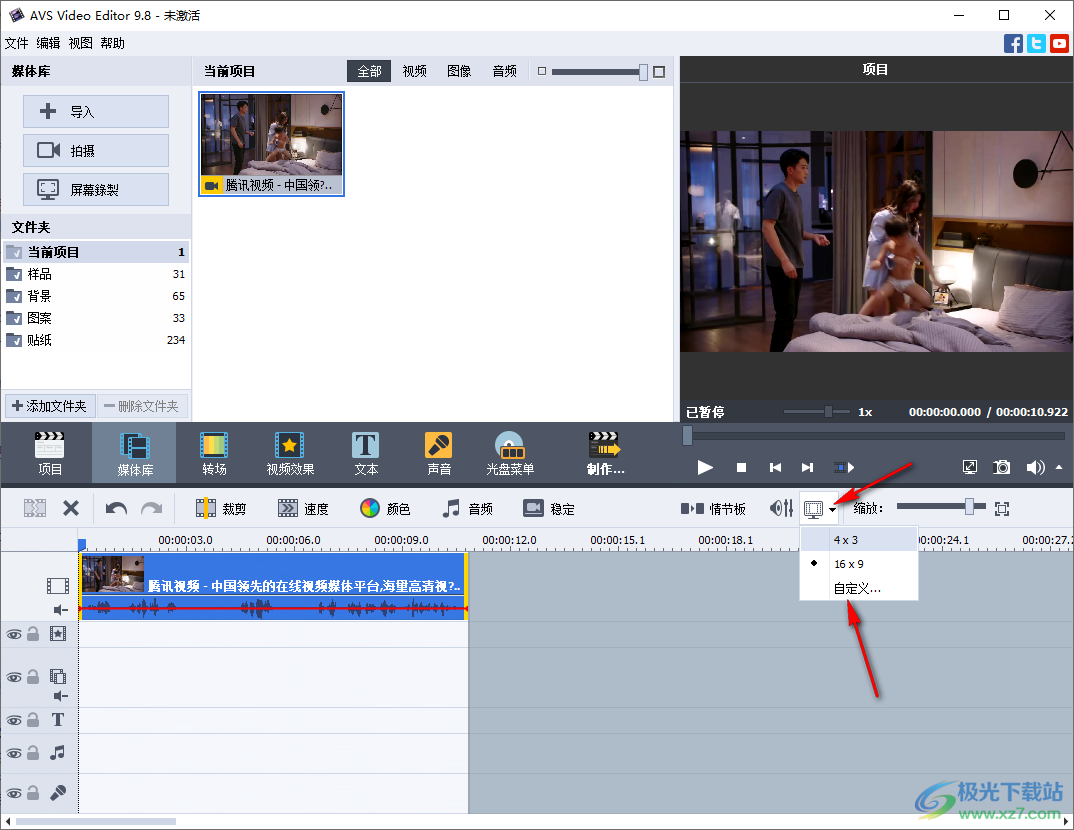Play the preview video
1074x830 pixels.
tap(705, 467)
